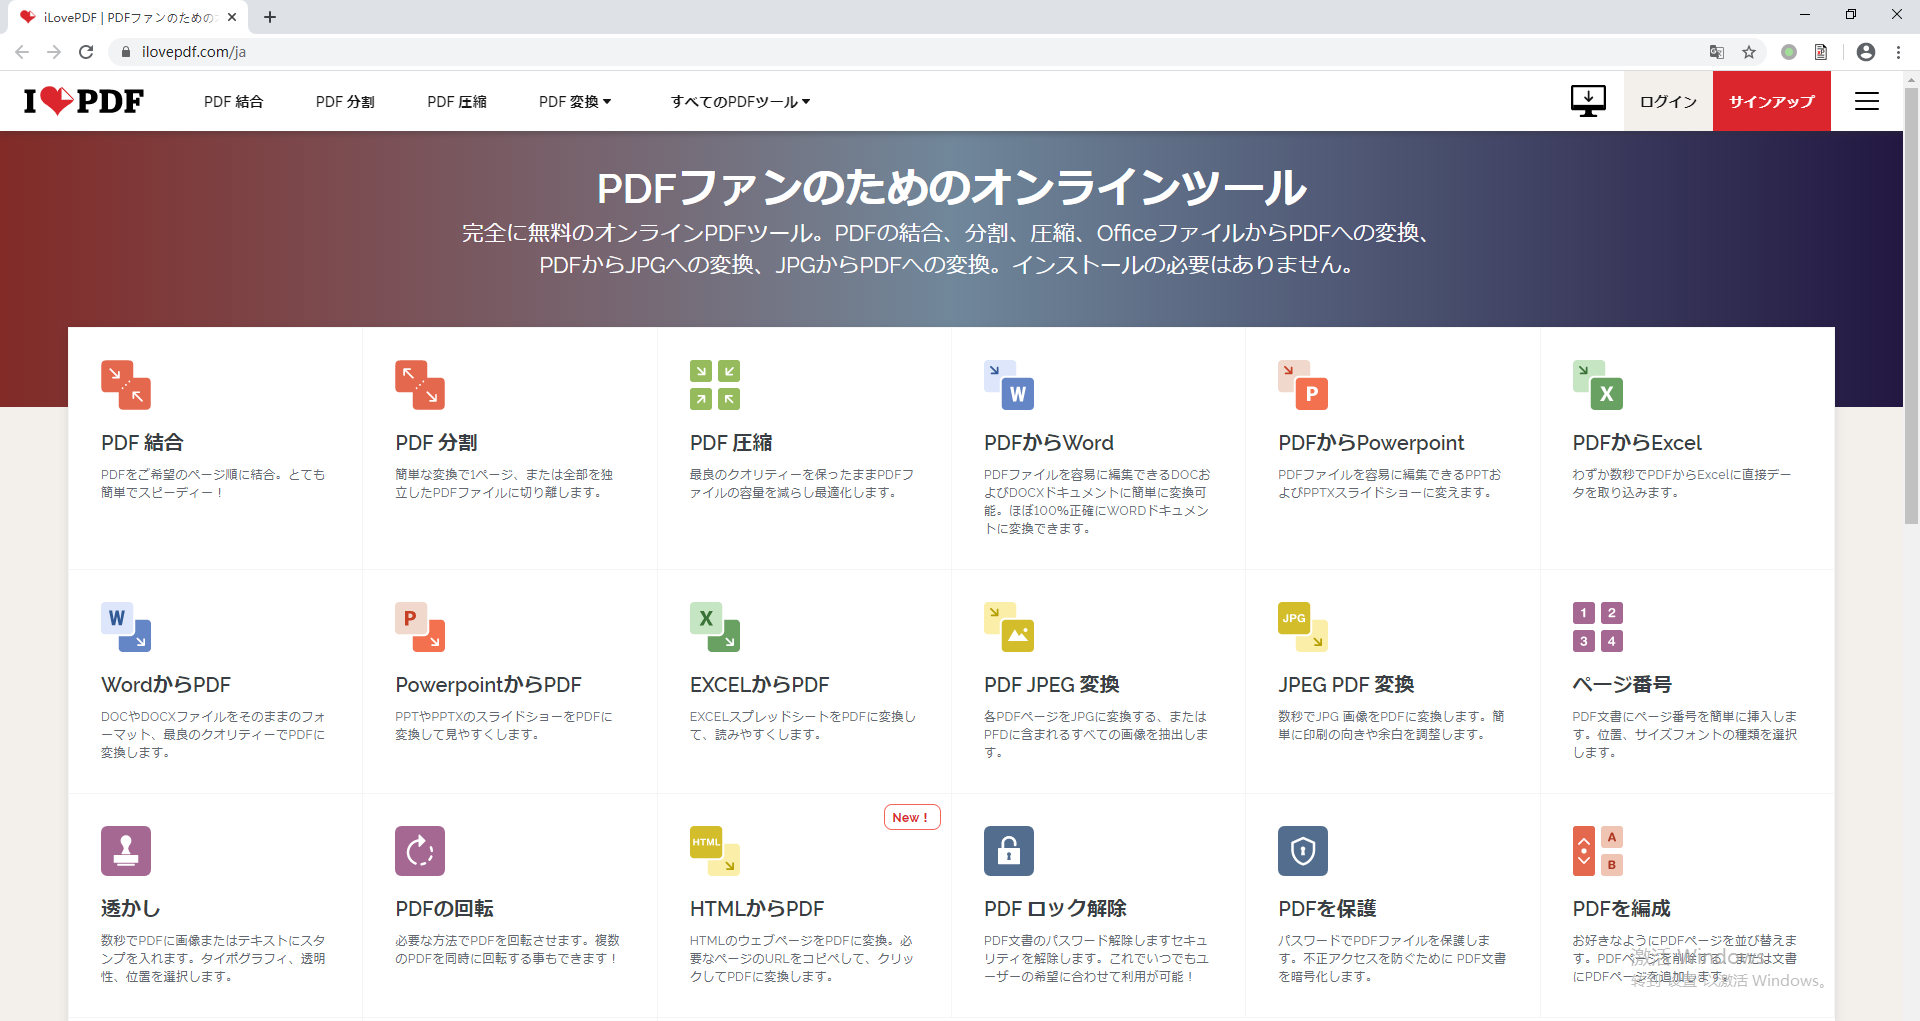Click the JPEG PDF 変換 tool icon
Viewport: 1920px width, 1021px height.
(1303, 627)
